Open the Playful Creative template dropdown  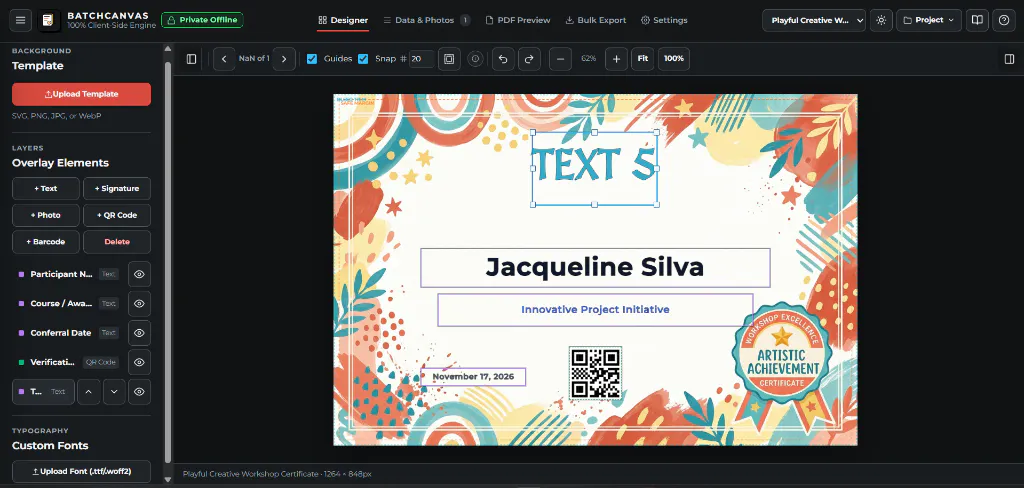(x=814, y=20)
